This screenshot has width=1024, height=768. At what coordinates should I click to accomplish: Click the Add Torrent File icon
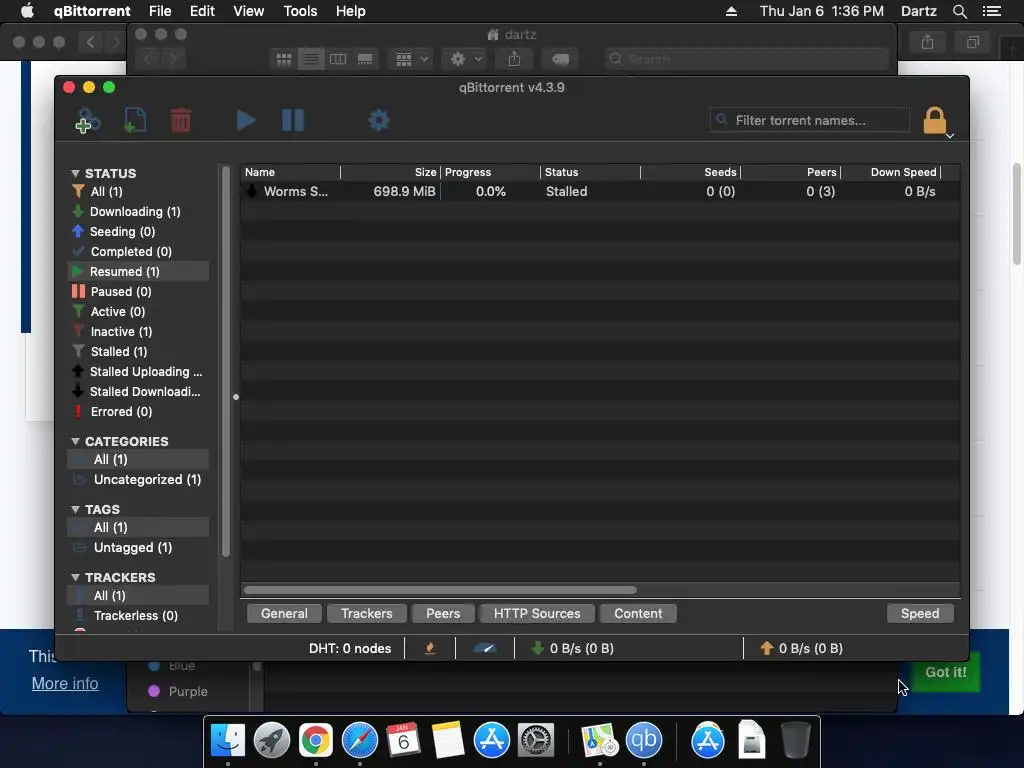(x=135, y=121)
